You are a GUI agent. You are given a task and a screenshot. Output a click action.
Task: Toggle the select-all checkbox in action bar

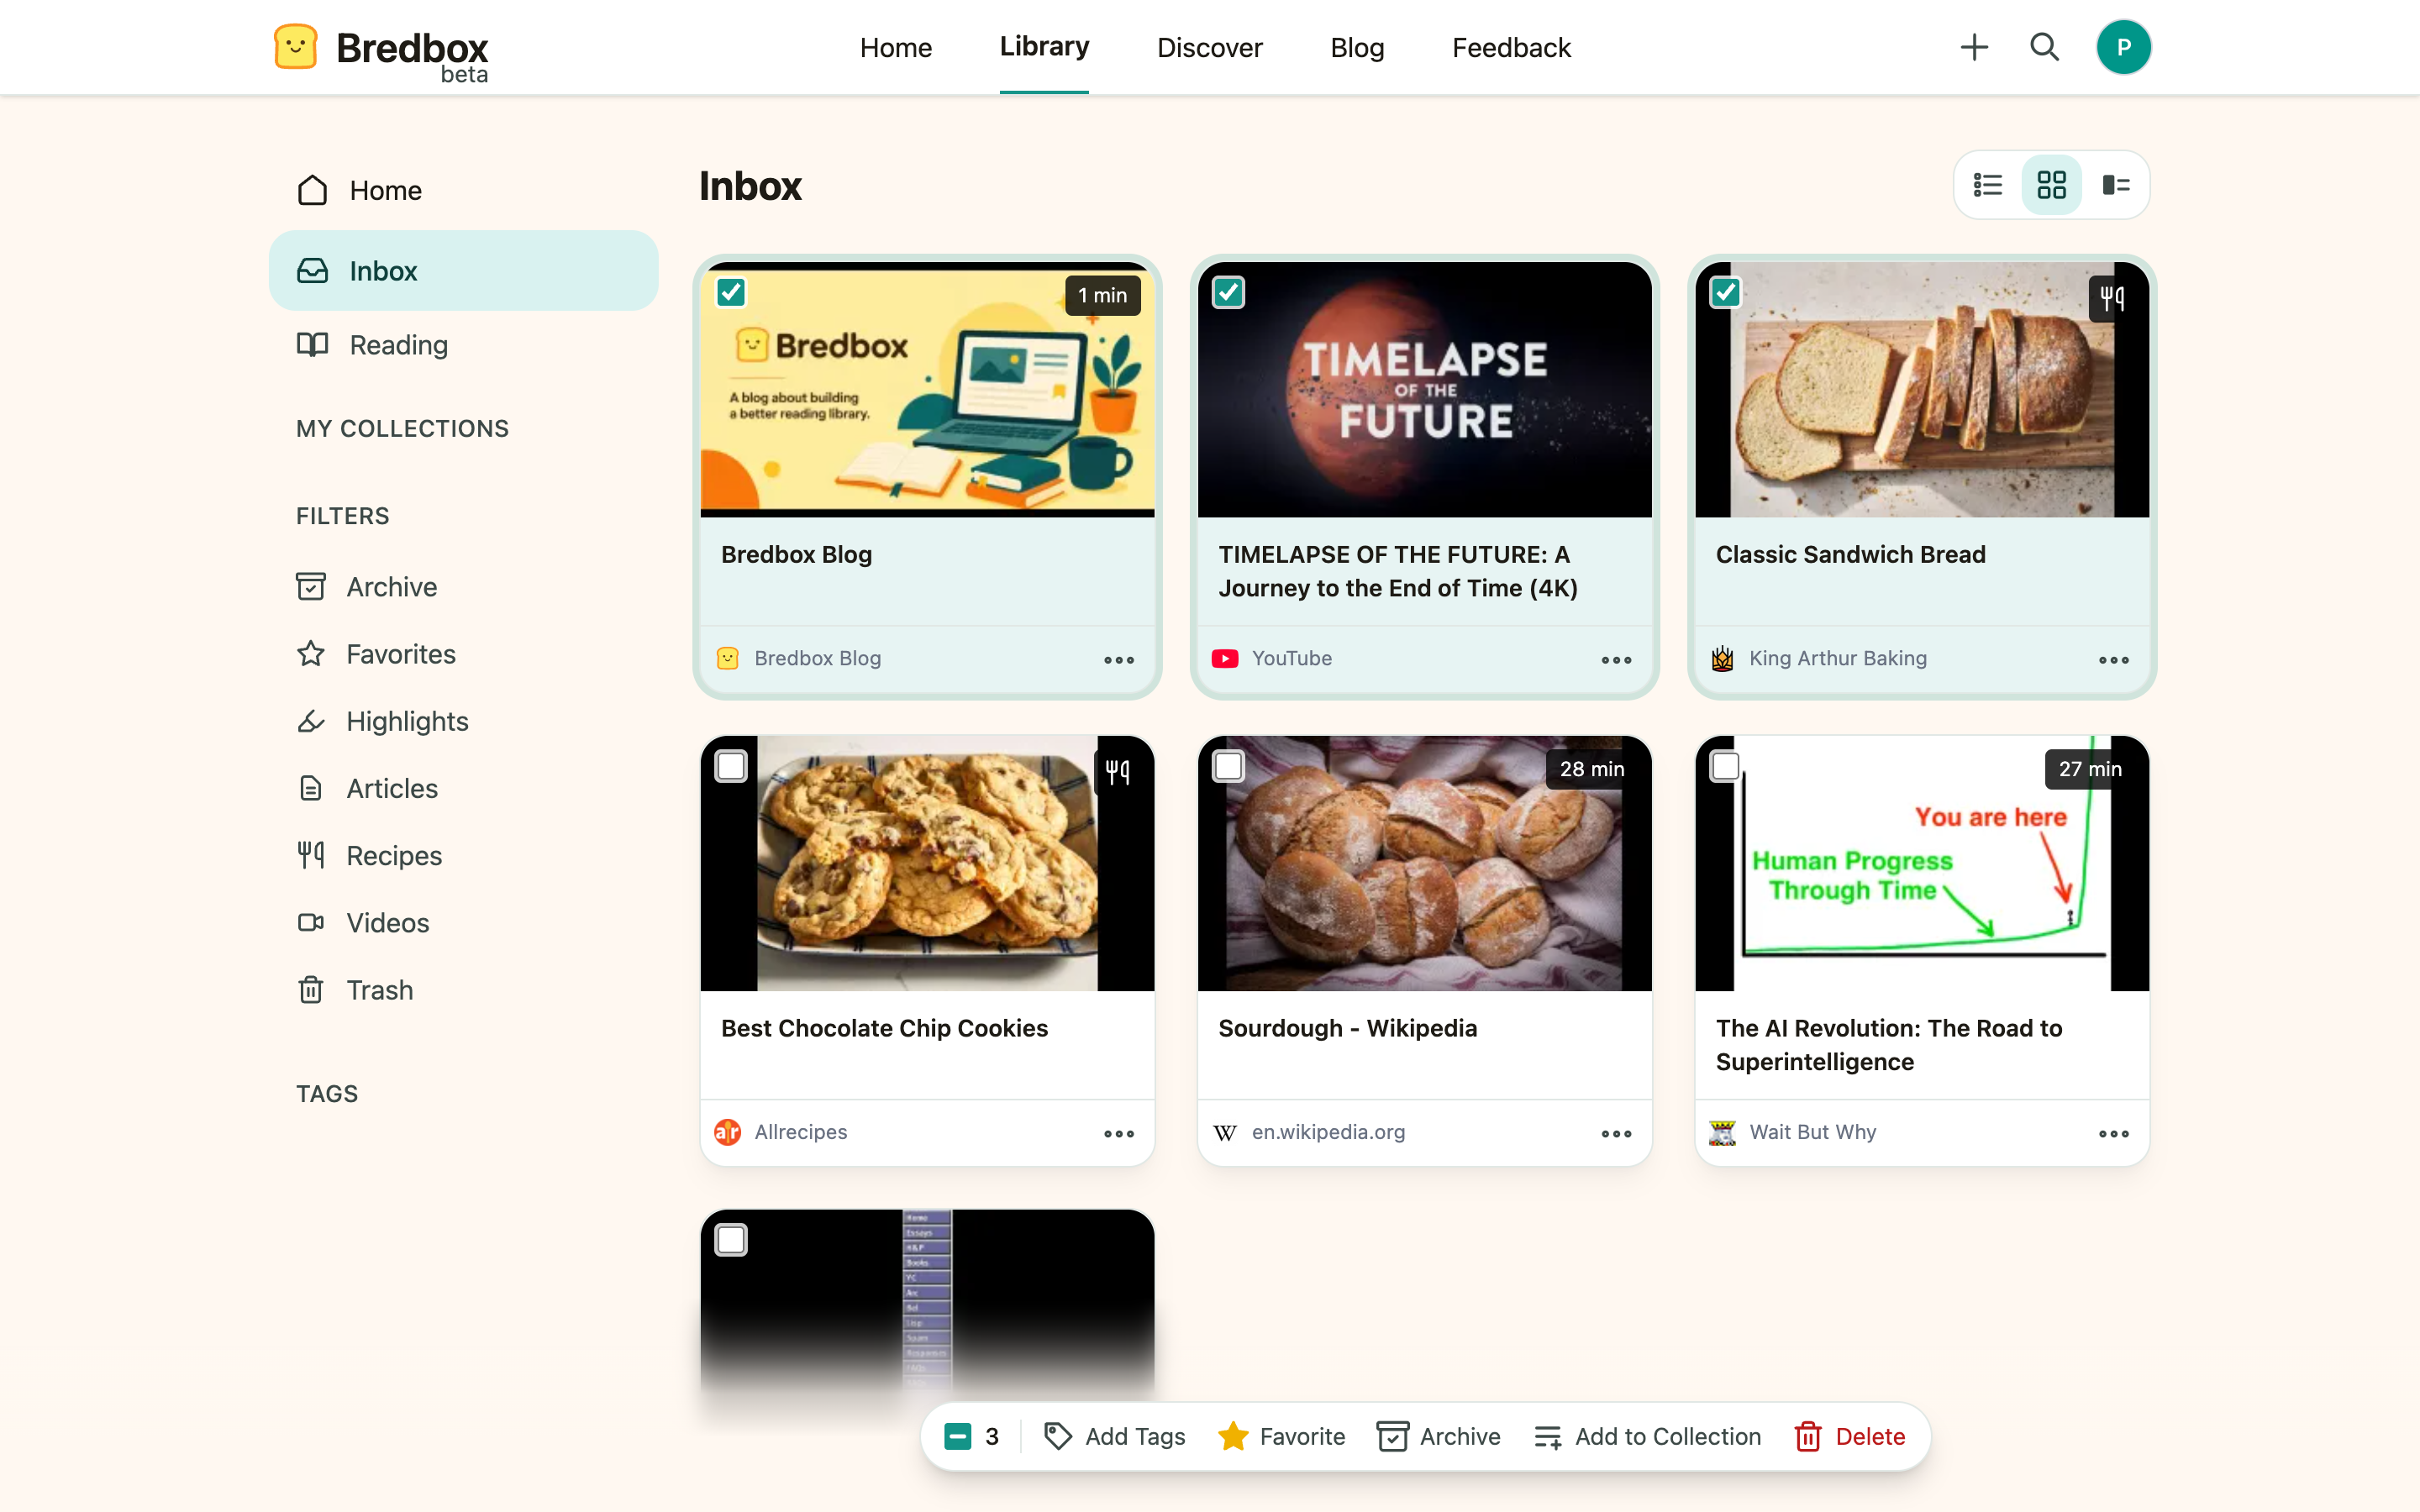pos(957,1437)
